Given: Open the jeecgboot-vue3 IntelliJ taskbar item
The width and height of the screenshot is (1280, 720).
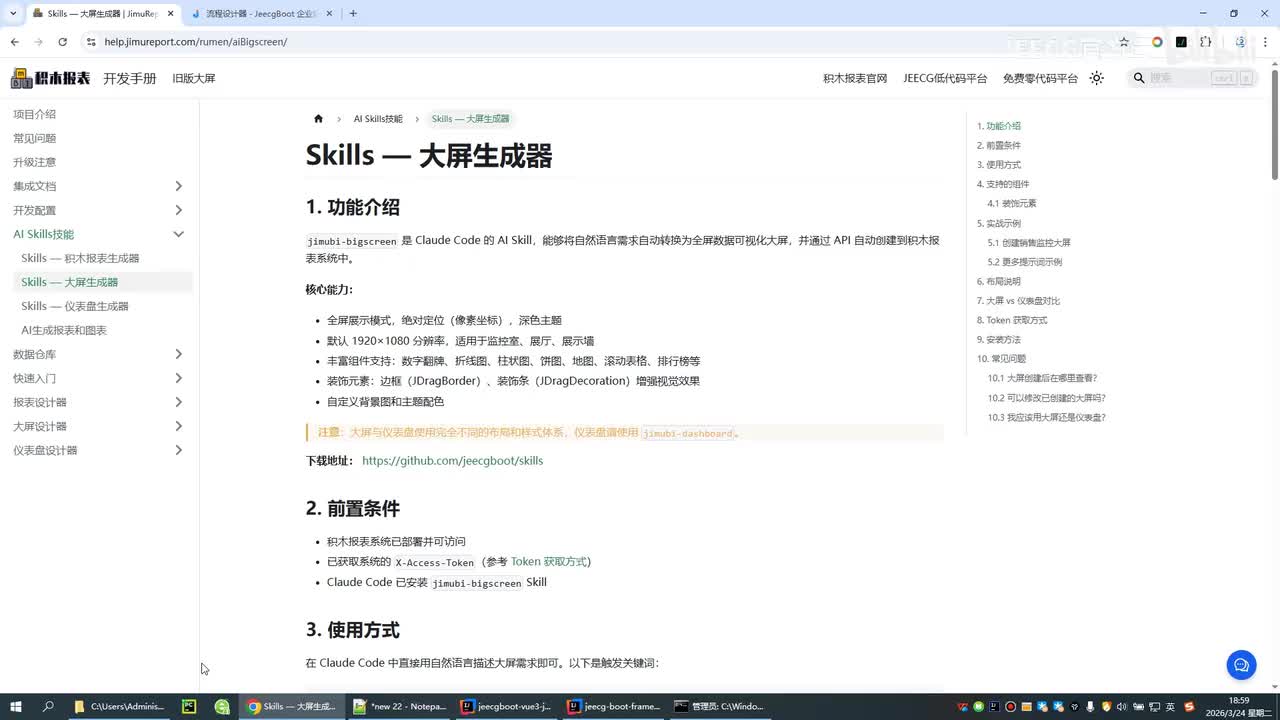Looking at the screenshot, I should 505,706.
